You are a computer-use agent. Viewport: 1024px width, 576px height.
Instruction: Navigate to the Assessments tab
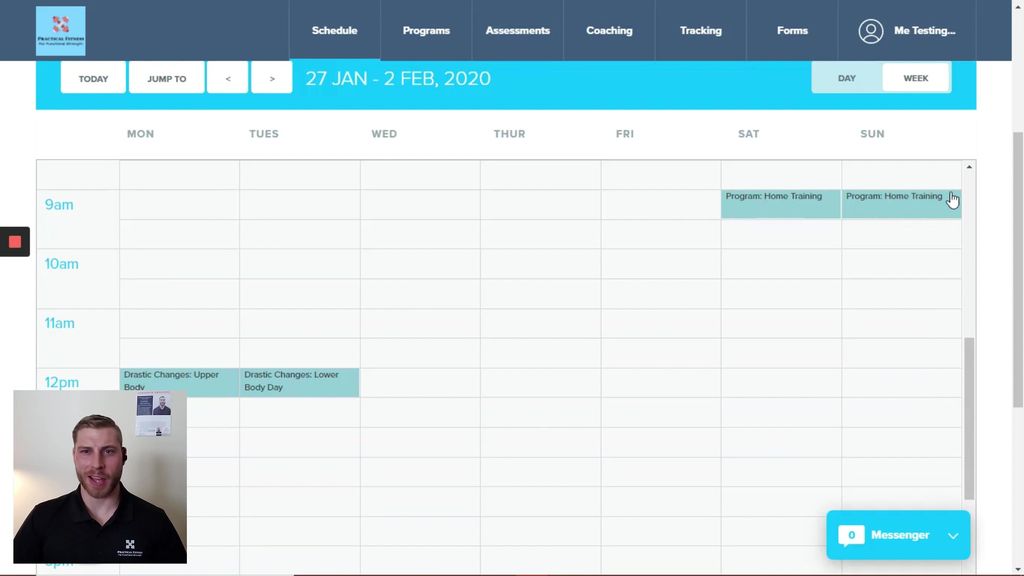pos(517,31)
